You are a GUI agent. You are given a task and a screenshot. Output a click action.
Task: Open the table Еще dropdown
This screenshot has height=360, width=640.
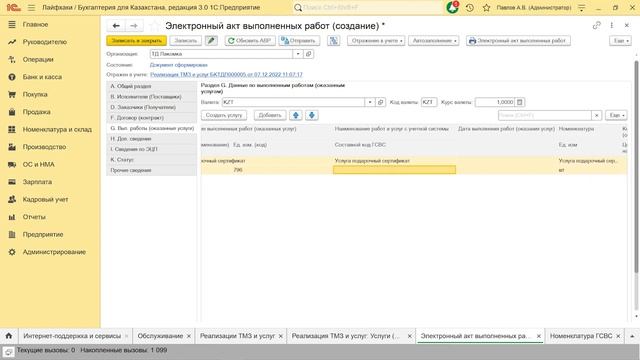[616, 116]
